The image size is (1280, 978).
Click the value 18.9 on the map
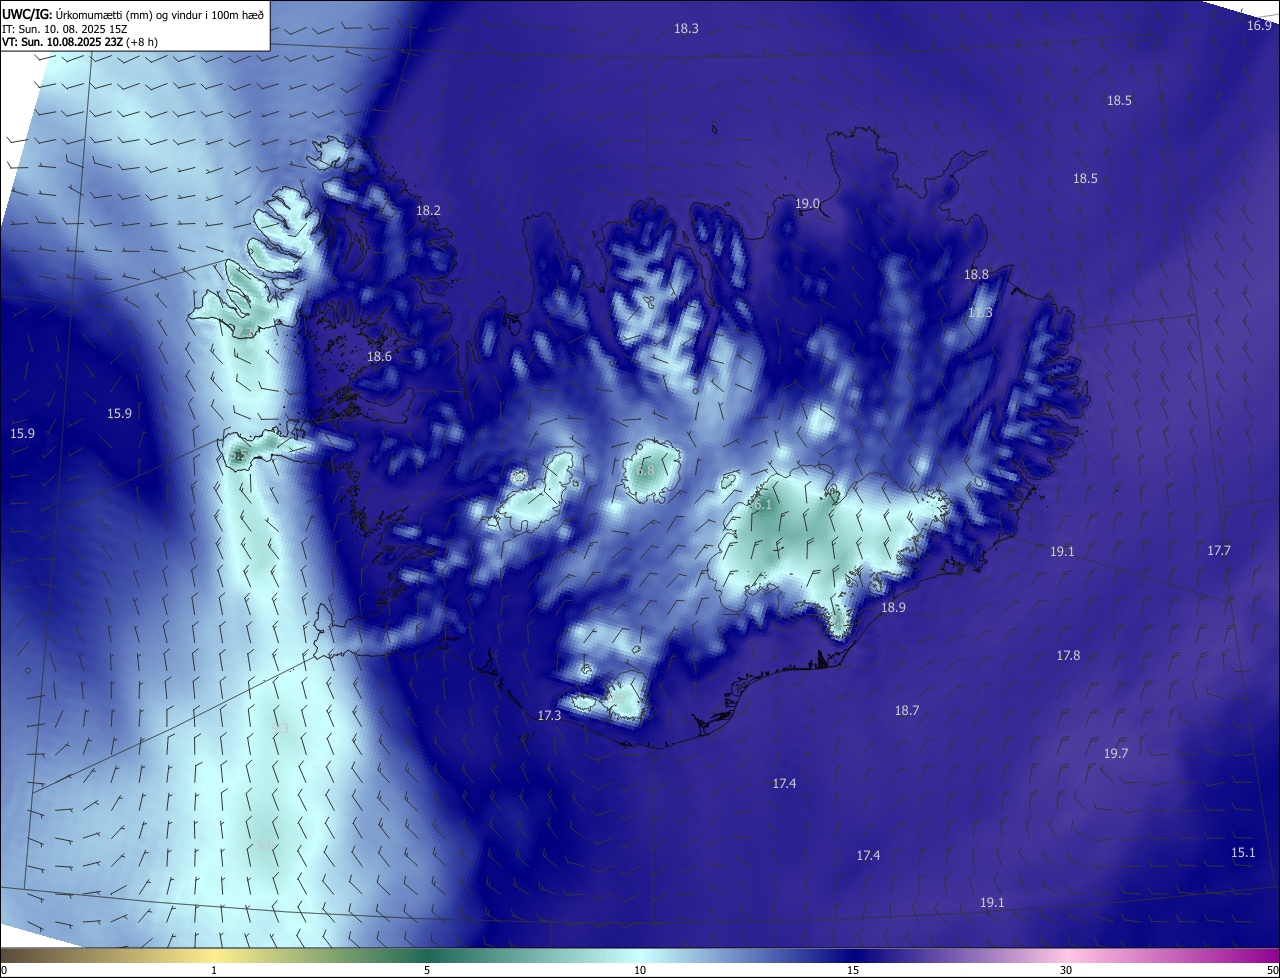tap(893, 608)
